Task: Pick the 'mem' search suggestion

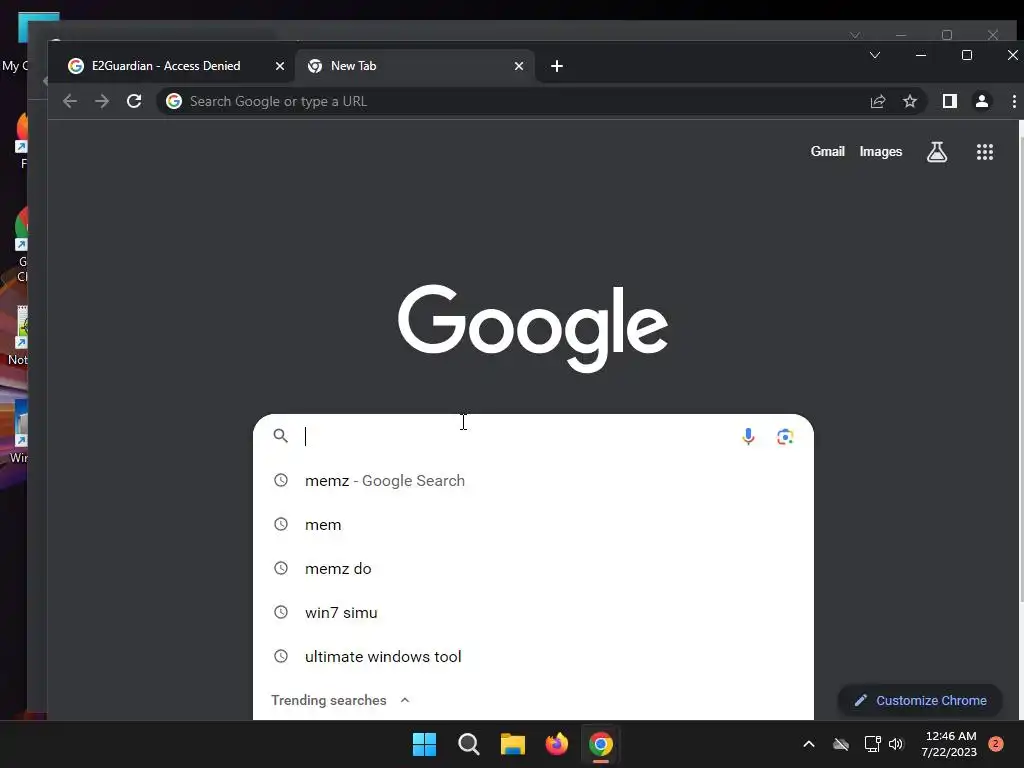Action: coord(533,524)
